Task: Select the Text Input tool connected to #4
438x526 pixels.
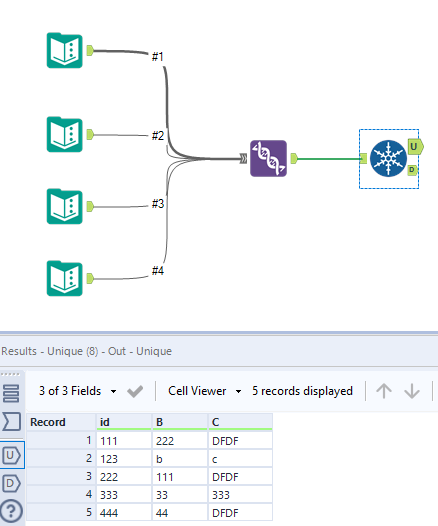Action: (64, 278)
